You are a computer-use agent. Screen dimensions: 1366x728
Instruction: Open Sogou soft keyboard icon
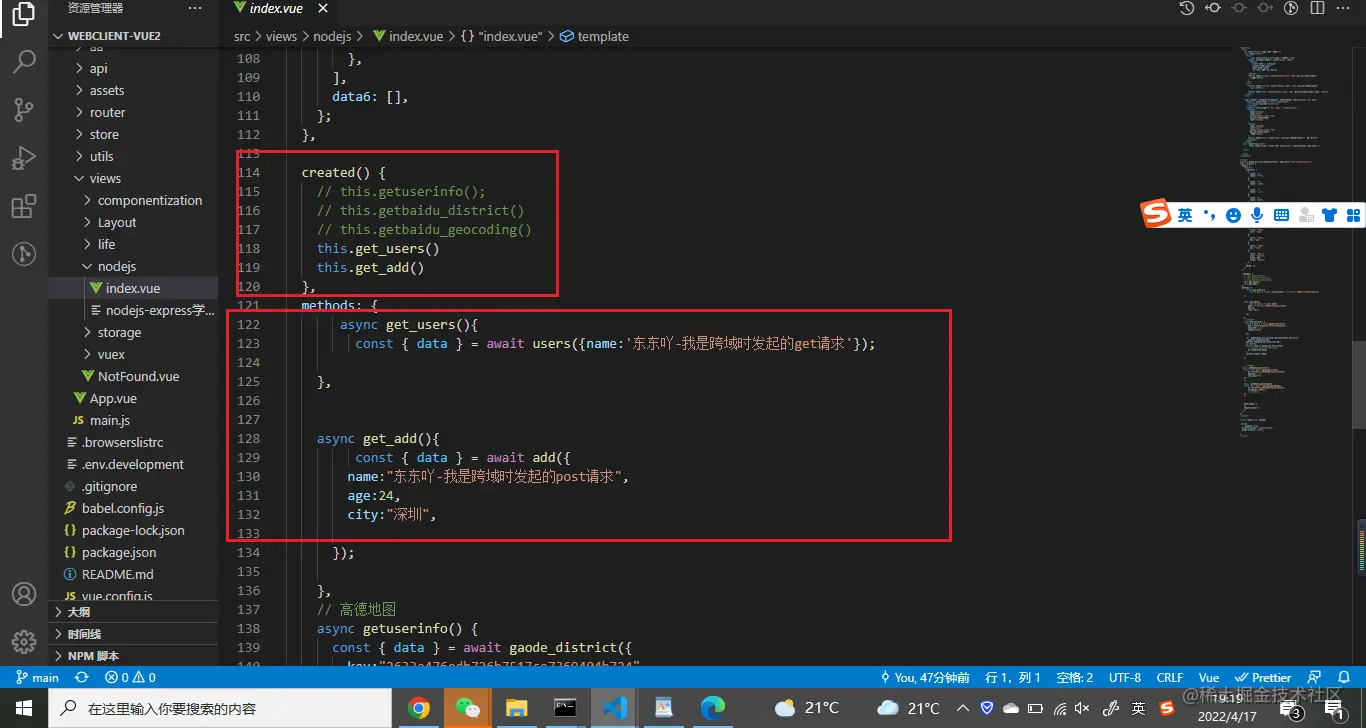[1281, 215]
